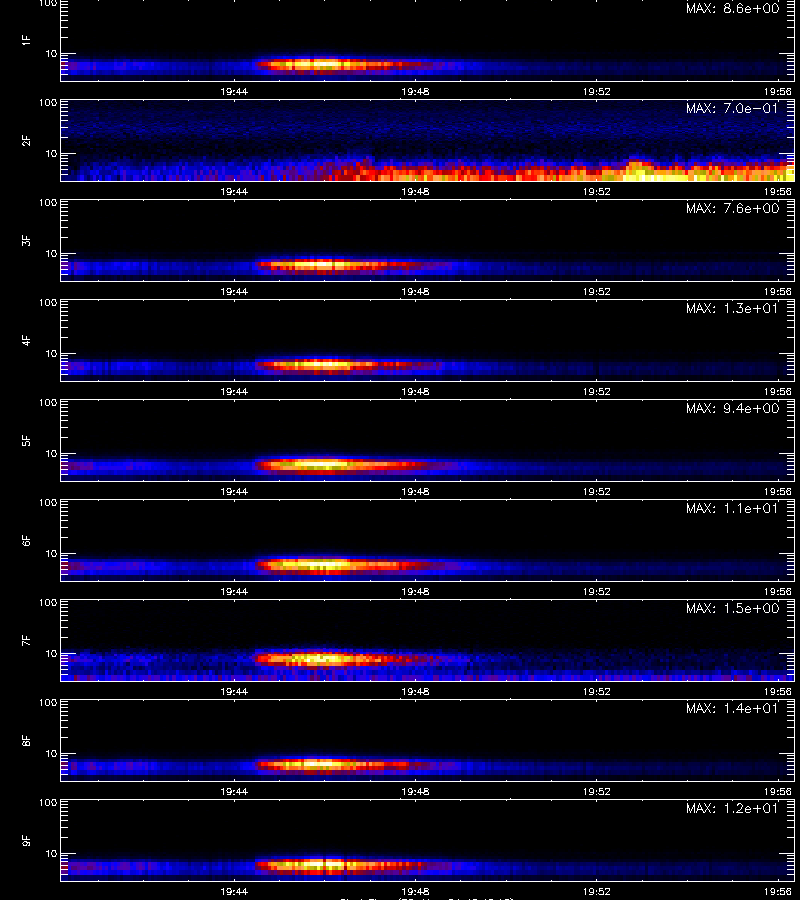This screenshot has height=900, width=800.
Task: Click the 5F panel axis label
Action: pos(26,440)
